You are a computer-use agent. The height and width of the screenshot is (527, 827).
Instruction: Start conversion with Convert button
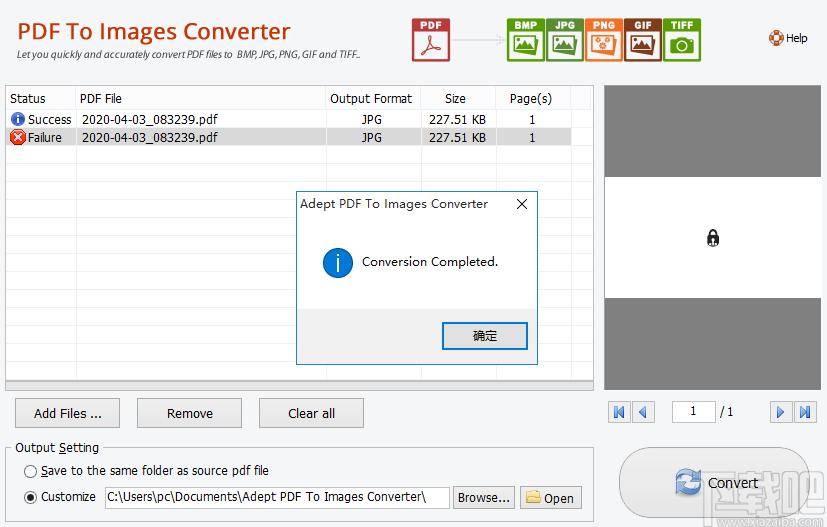point(714,483)
